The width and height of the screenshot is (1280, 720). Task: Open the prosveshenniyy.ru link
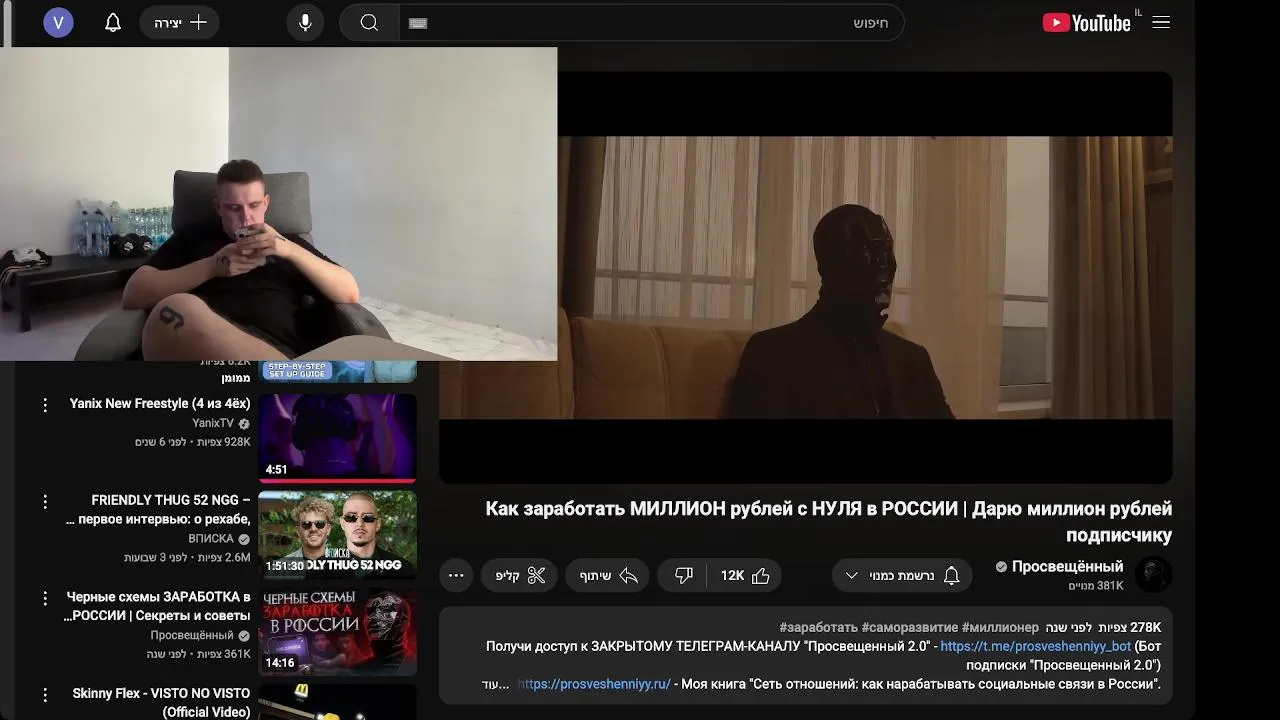tap(594, 684)
